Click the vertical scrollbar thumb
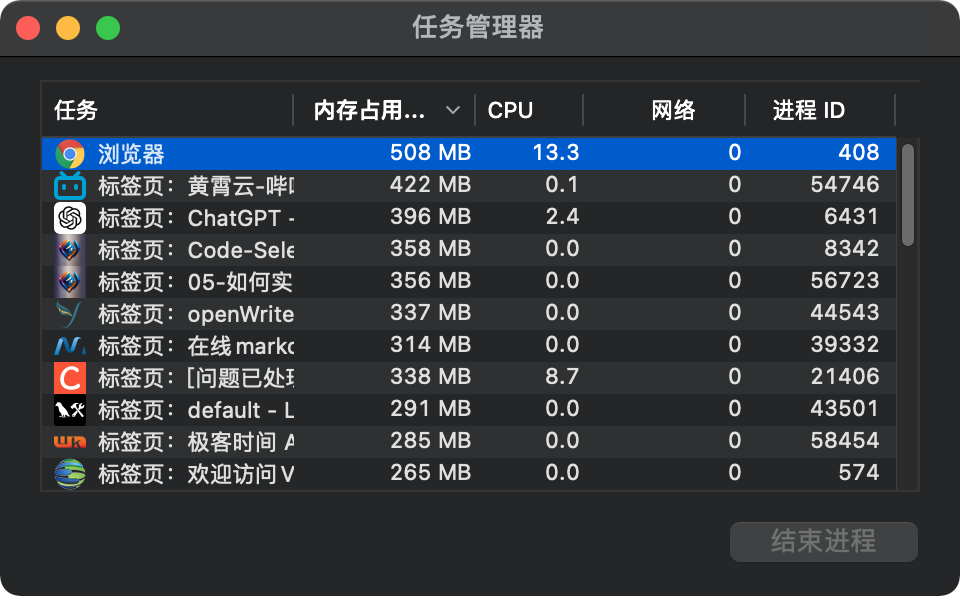 point(908,194)
